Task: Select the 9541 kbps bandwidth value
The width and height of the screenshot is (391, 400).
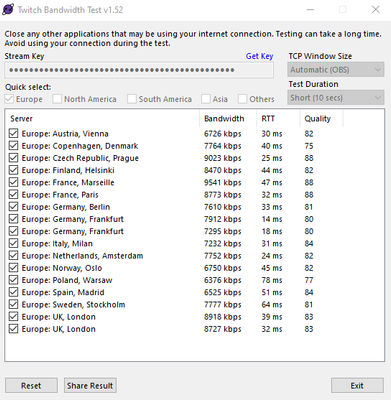Action: tap(223, 182)
